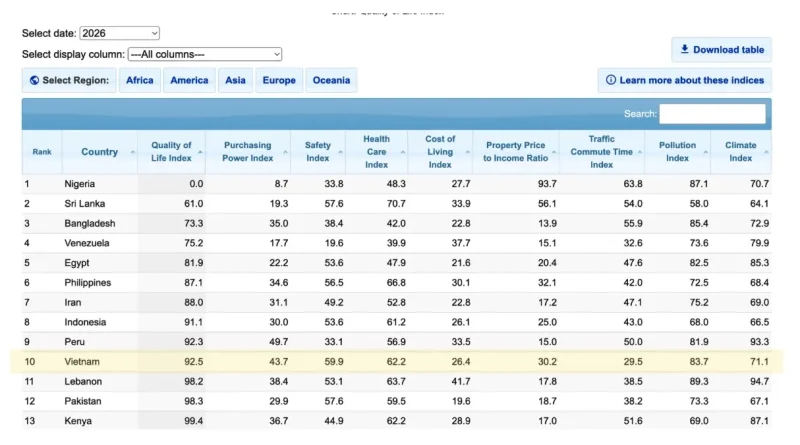Filter by Africa region

point(140,80)
